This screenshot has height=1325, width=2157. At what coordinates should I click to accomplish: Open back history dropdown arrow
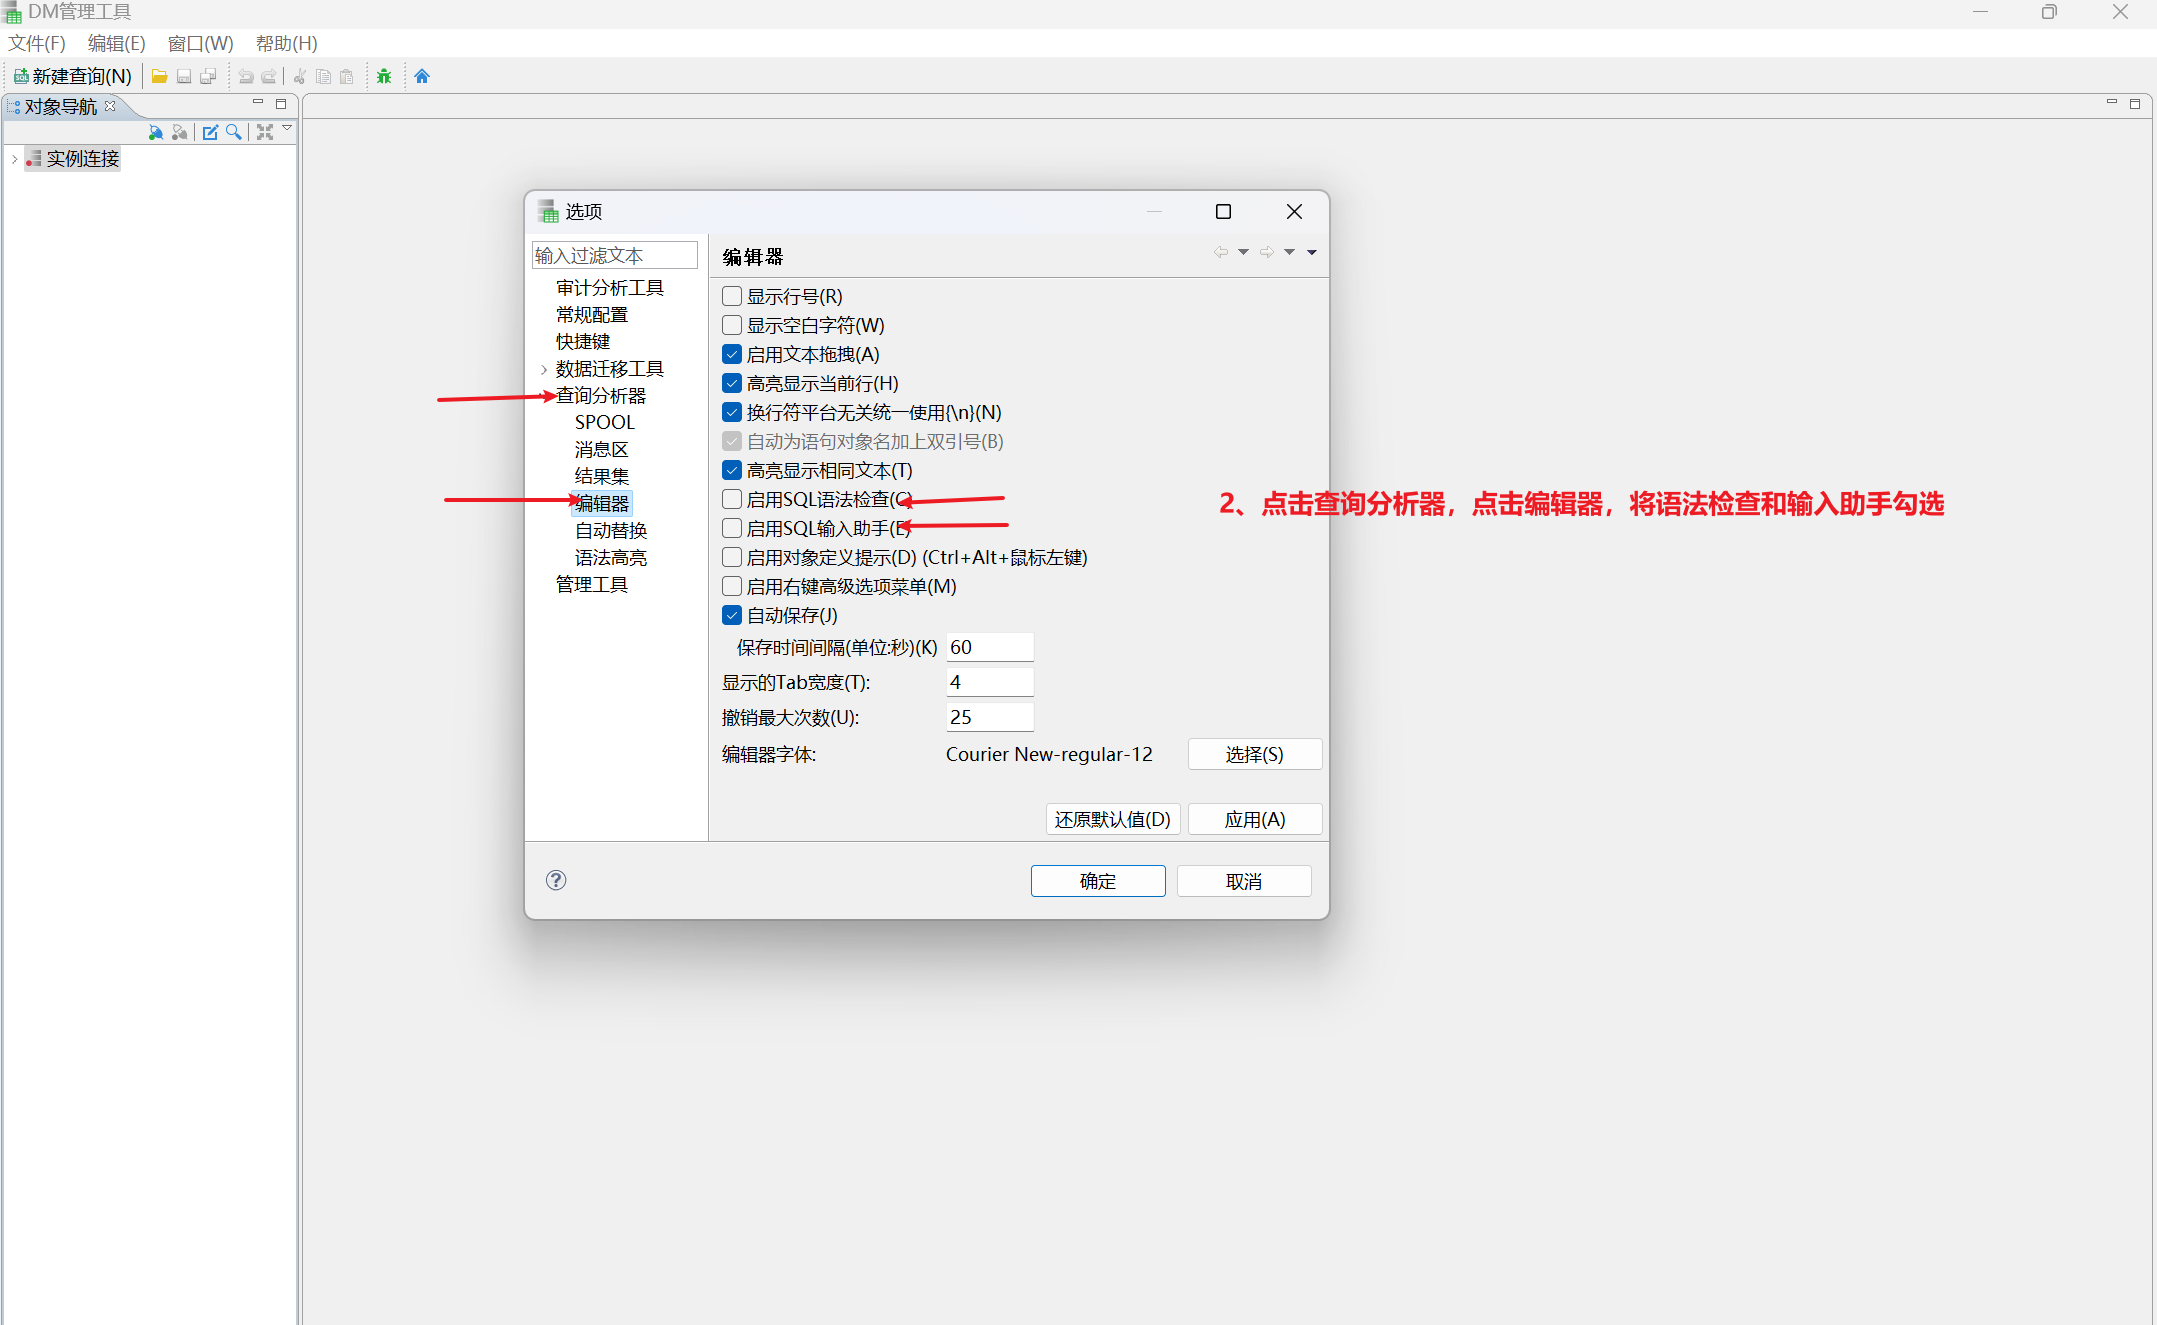[x=1243, y=252]
